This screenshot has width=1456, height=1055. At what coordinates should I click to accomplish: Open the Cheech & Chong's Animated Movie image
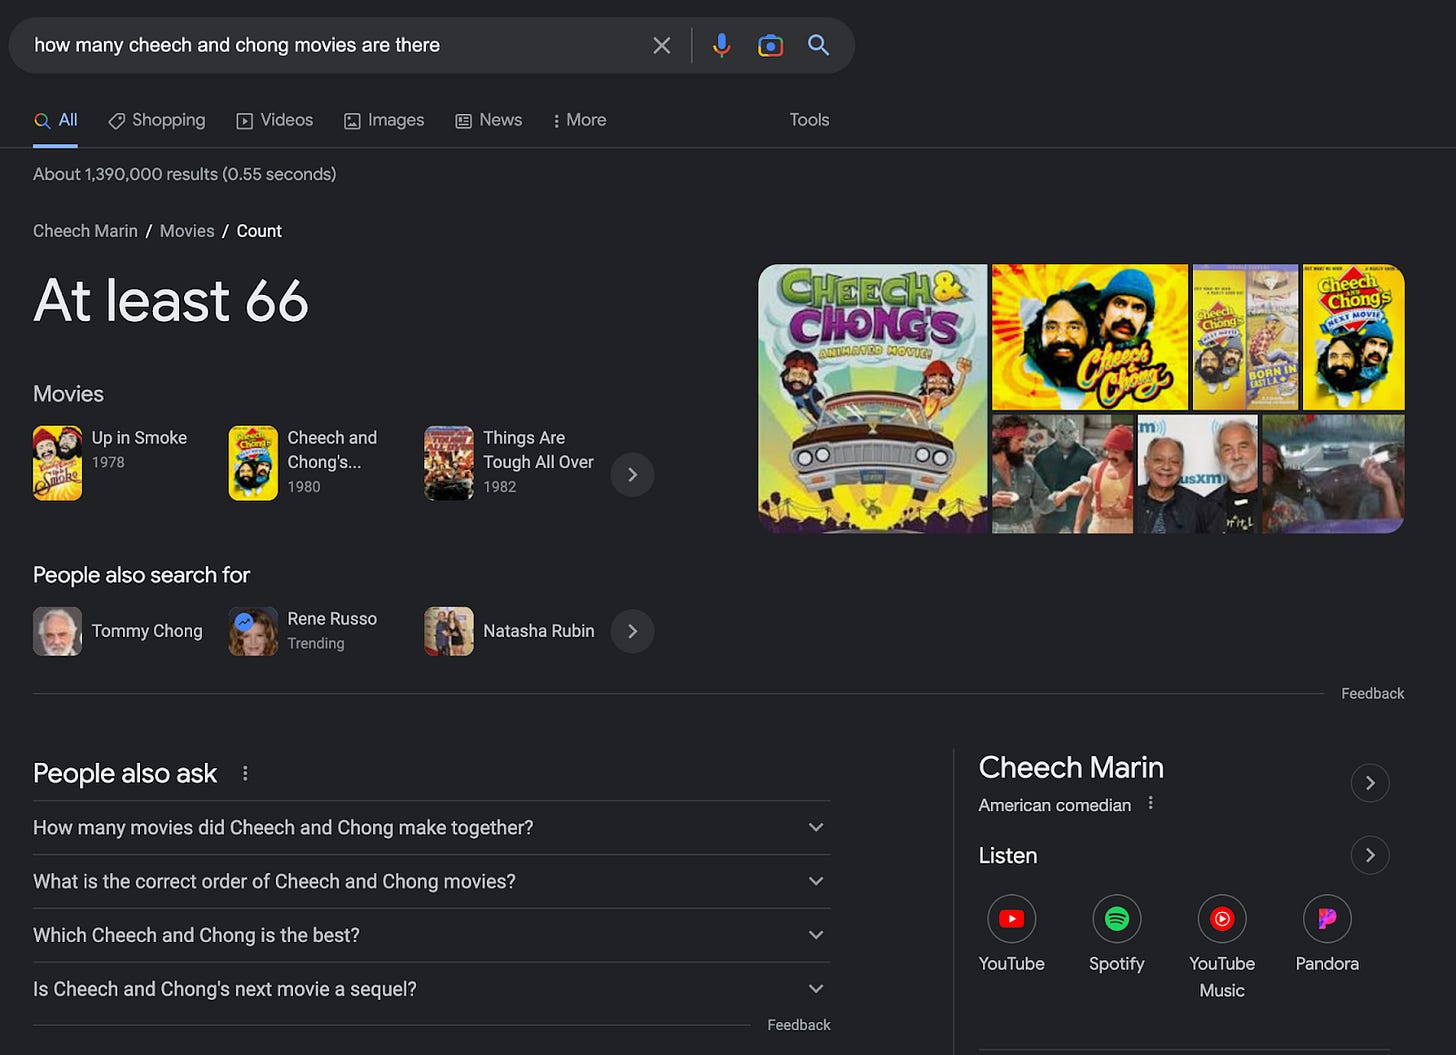873,398
